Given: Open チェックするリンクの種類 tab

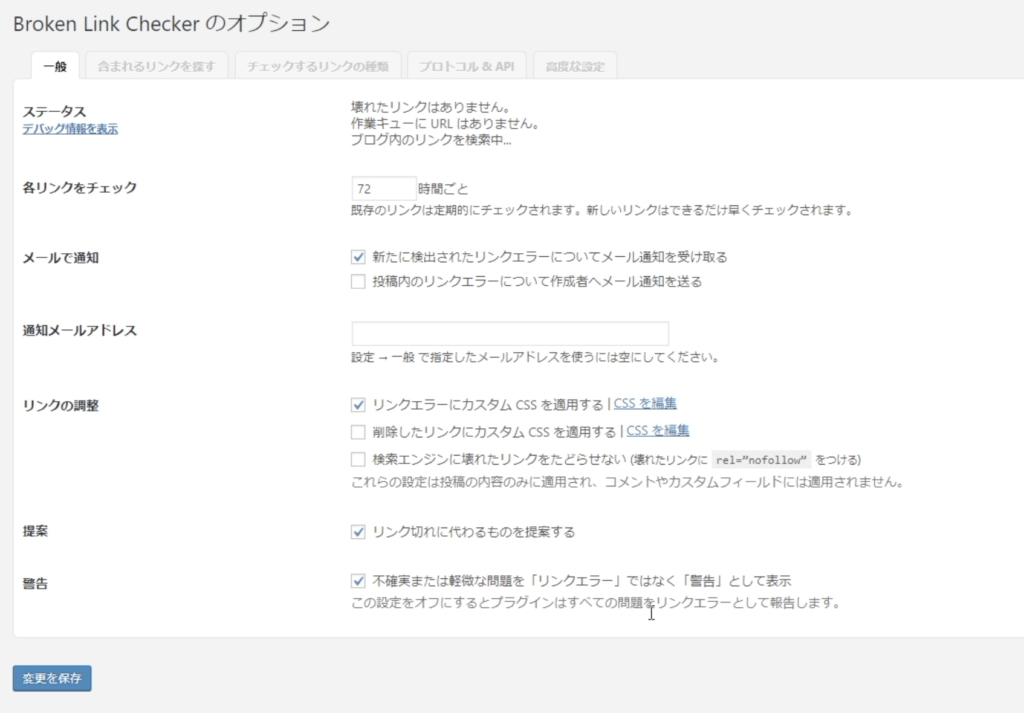Looking at the screenshot, I should click(x=318, y=66).
